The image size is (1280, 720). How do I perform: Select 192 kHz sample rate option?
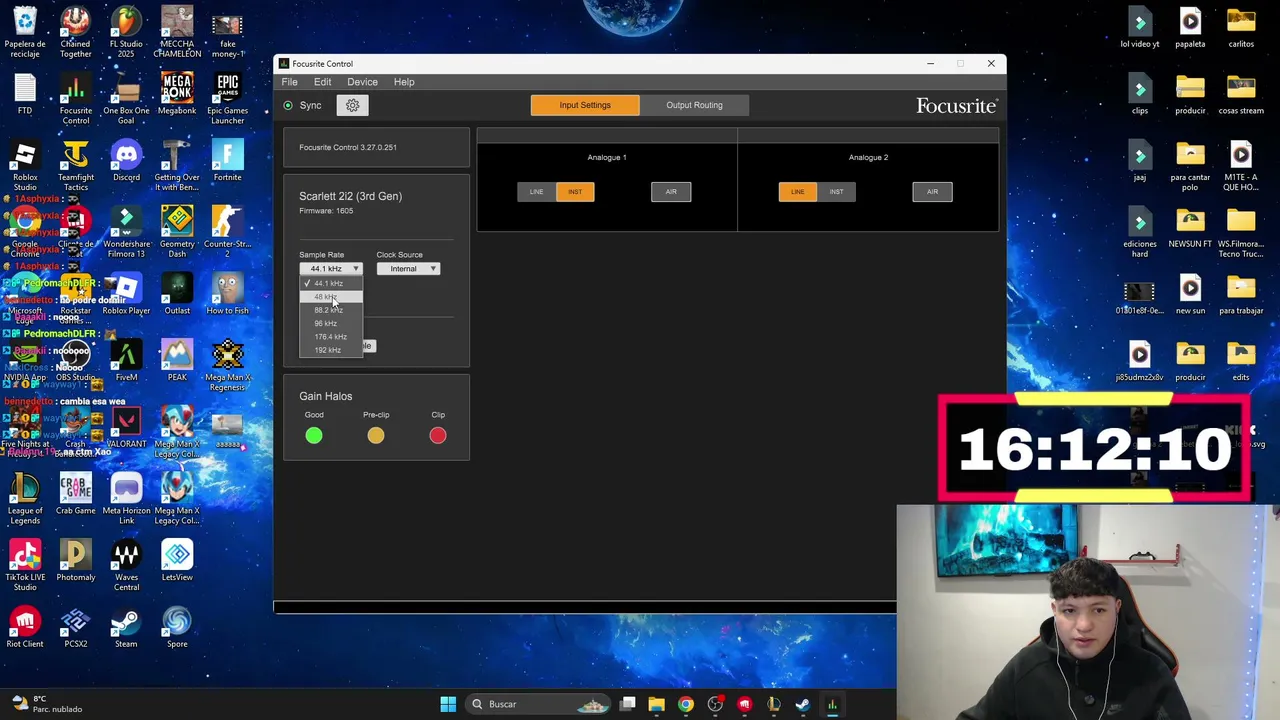331,350
